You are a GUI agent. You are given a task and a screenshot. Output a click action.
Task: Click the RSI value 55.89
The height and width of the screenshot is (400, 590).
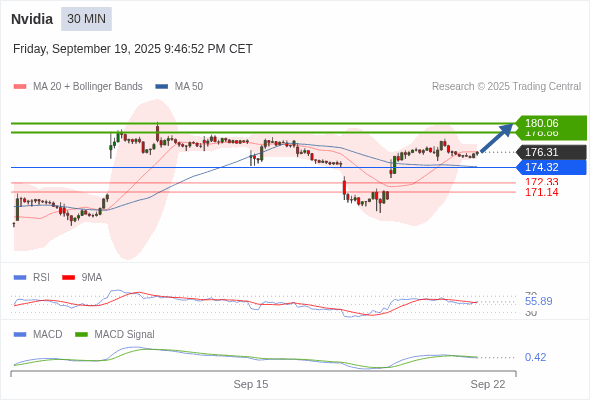(538, 301)
